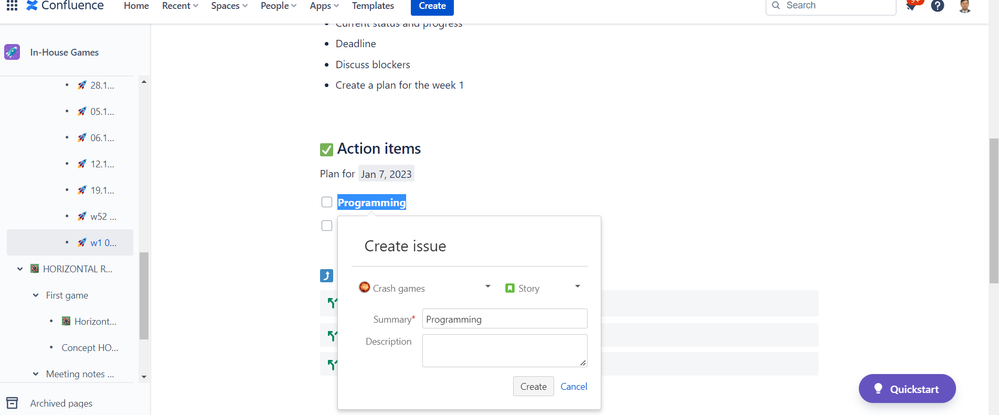Expand the People menu
Image resolution: width=999 pixels, height=415 pixels.
tap(278, 6)
